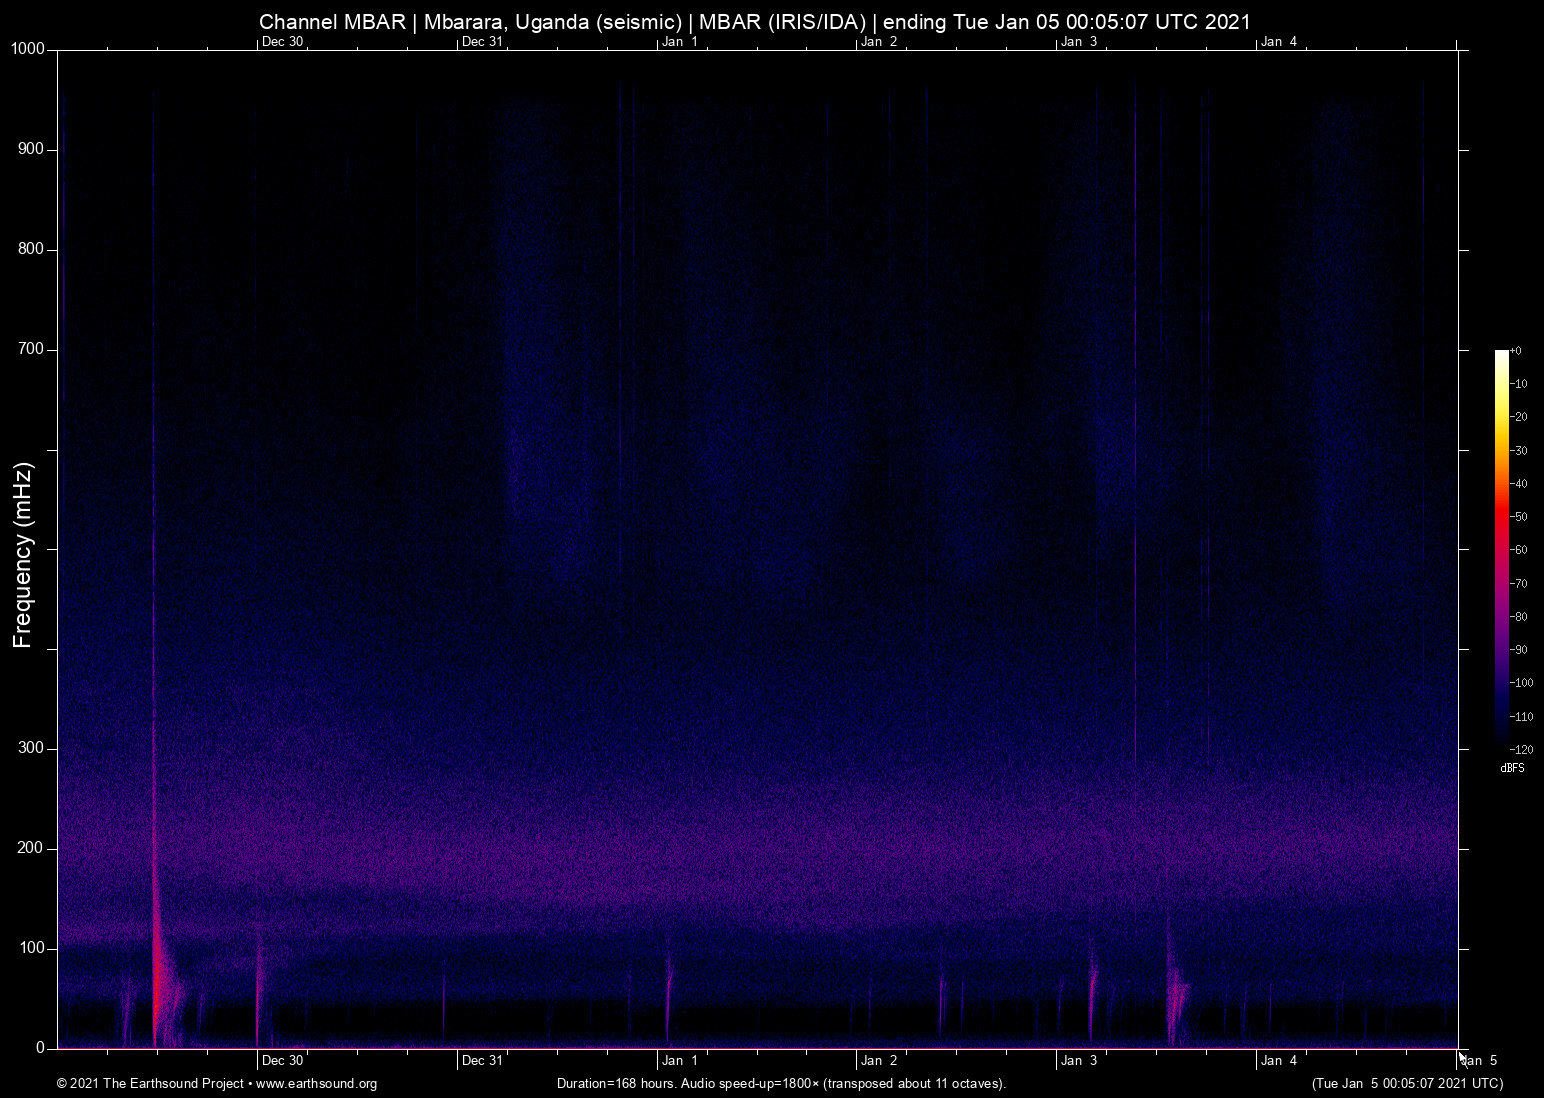Click the 'Frequency (mHz)' vertical axis label
1544x1098 pixels.
pos(23,555)
